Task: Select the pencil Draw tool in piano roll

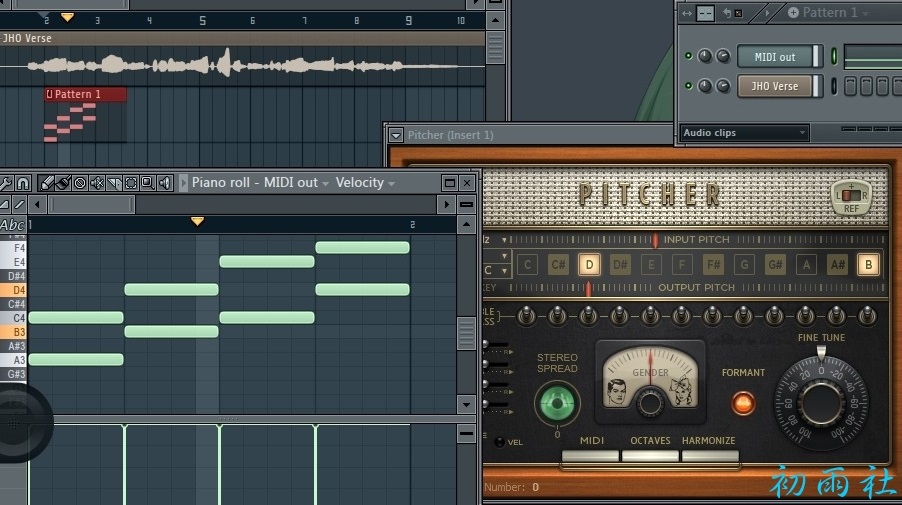Action: tap(47, 183)
